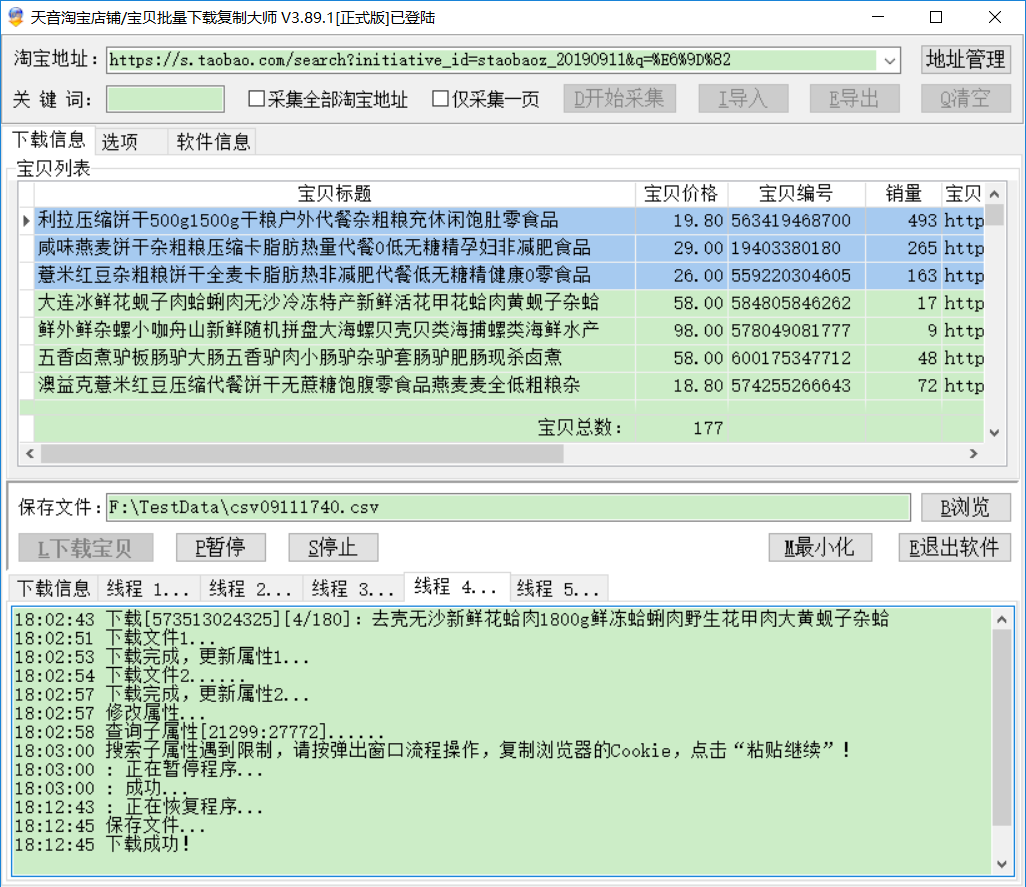Screen dimensions: 1026x887
Task: Click the app icon in title bar
Action: click(16, 17)
